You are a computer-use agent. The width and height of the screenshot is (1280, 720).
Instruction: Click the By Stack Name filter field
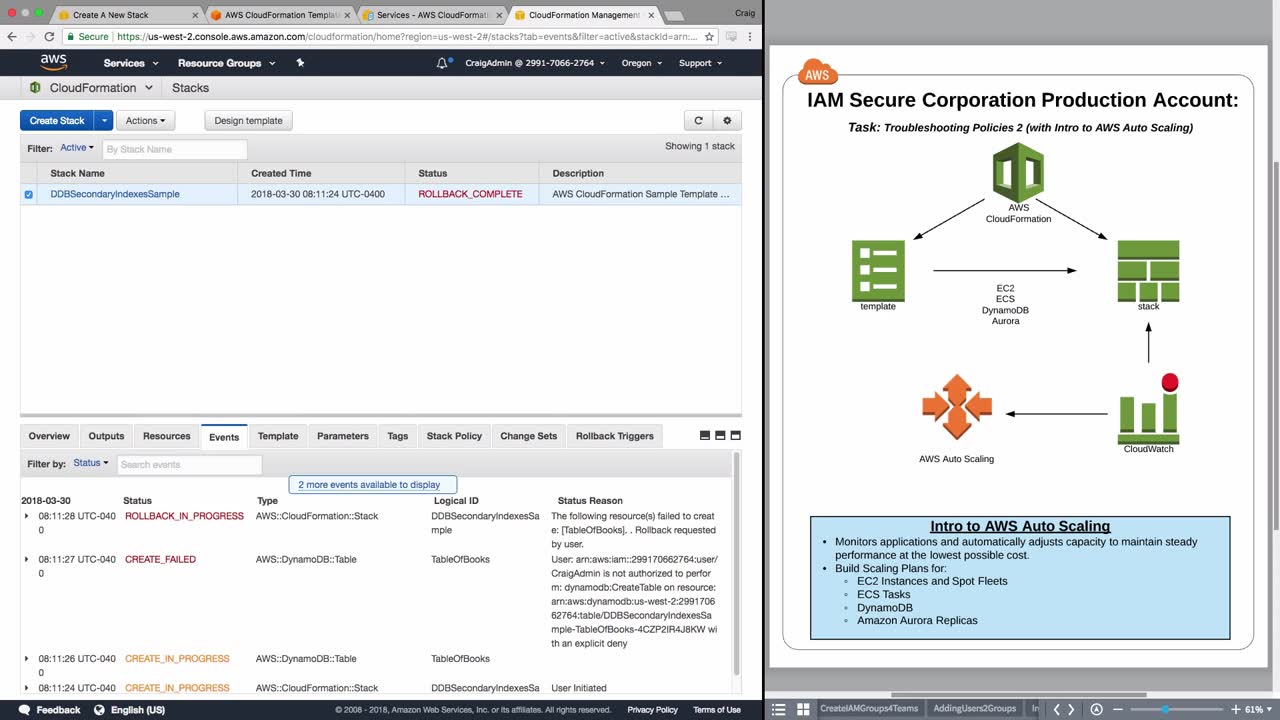(x=174, y=149)
